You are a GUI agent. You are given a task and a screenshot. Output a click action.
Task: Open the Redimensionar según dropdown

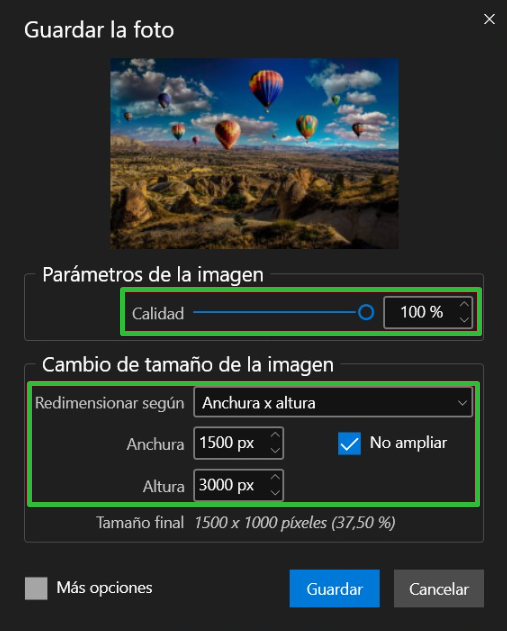pos(333,402)
